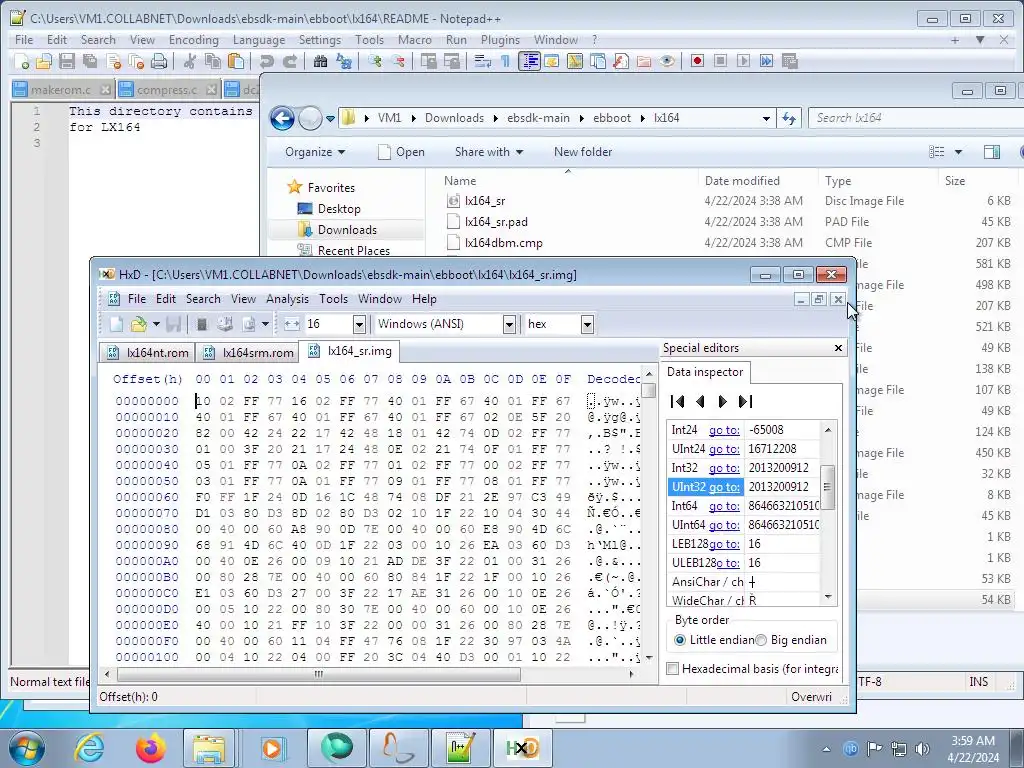Click Int24 go to link
The width and height of the screenshot is (1024, 768).
pyautogui.click(x=724, y=430)
